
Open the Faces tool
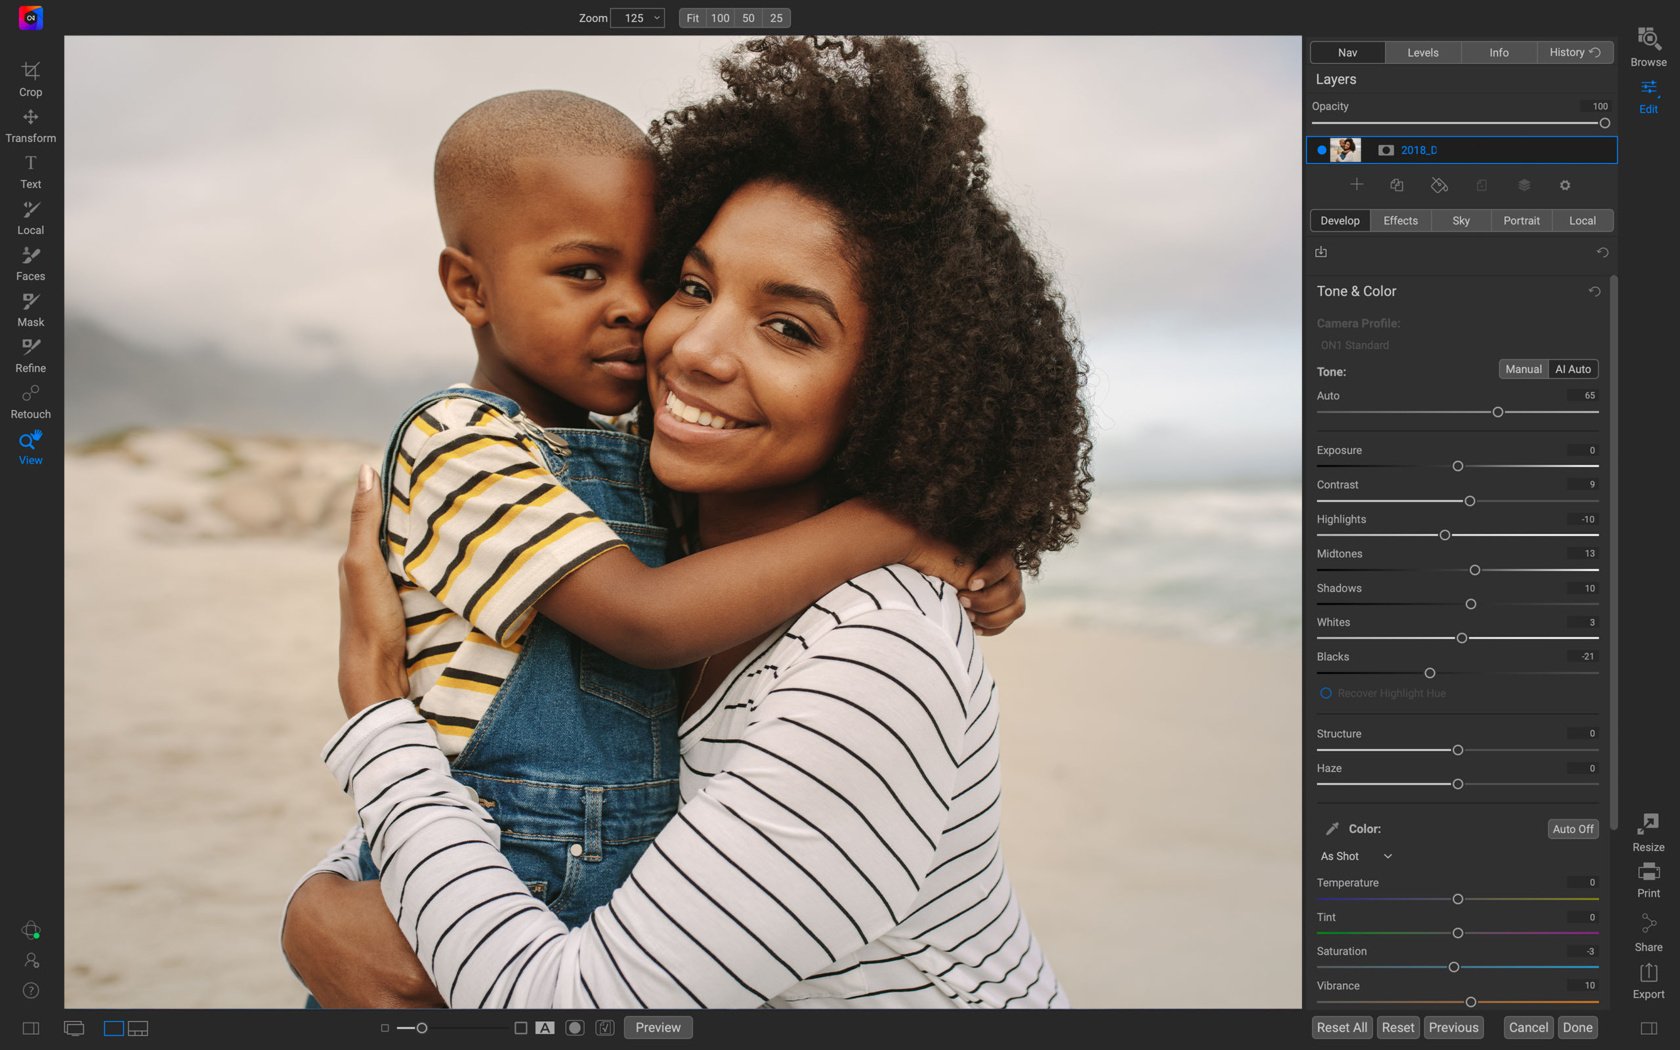point(30,262)
